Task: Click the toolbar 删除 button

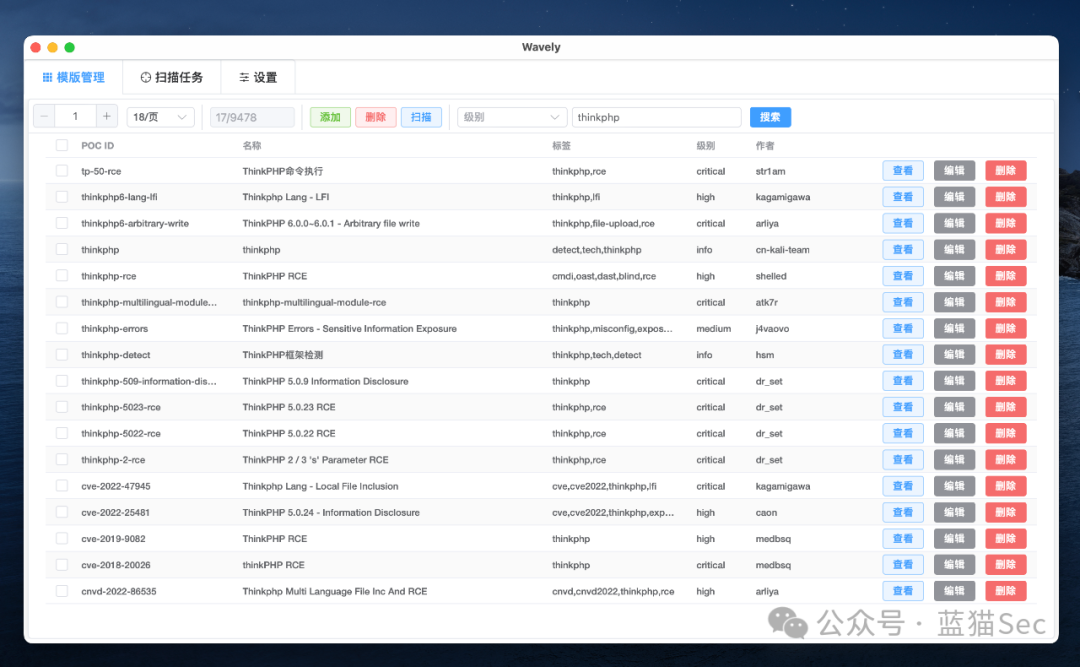Action: (375, 117)
